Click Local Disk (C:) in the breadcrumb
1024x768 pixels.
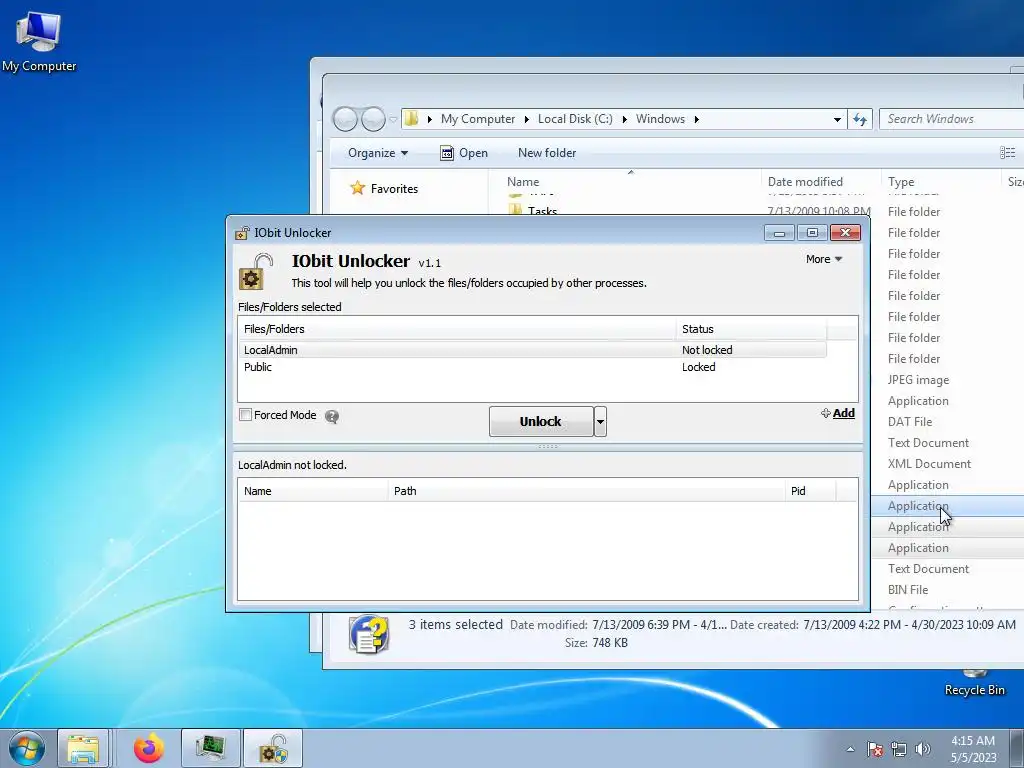(x=575, y=120)
